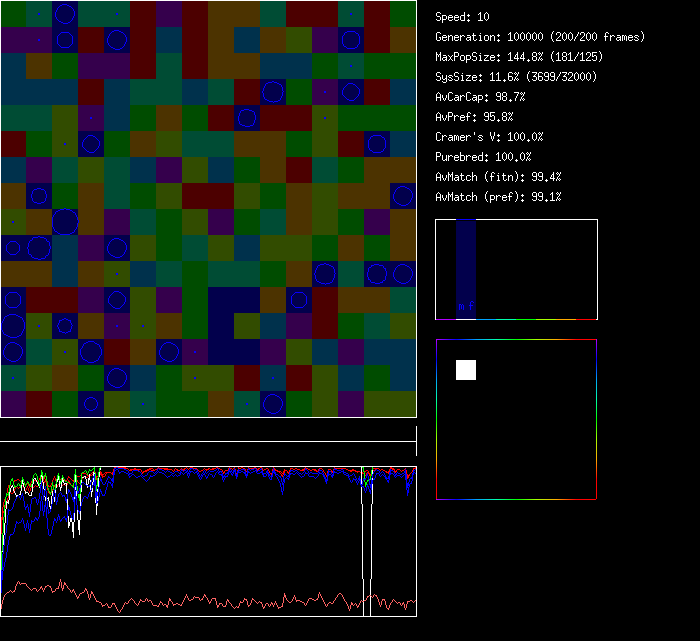
Task: Select the AvCarCap percentage readout
Action: pyautogui.click(x=480, y=97)
